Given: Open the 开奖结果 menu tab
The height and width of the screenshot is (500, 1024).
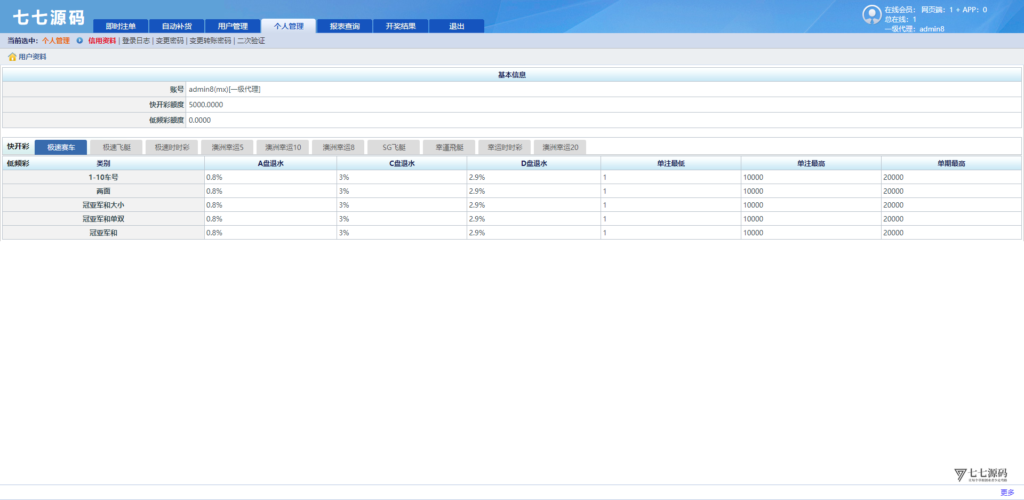Looking at the screenshot, I should 400,26.
